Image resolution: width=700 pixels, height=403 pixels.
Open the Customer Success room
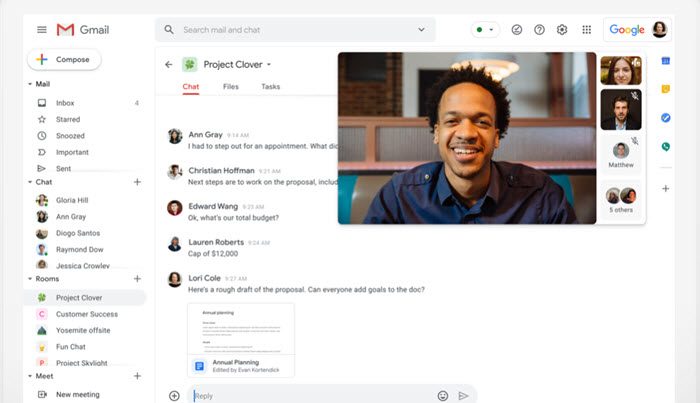click(85, 314)
